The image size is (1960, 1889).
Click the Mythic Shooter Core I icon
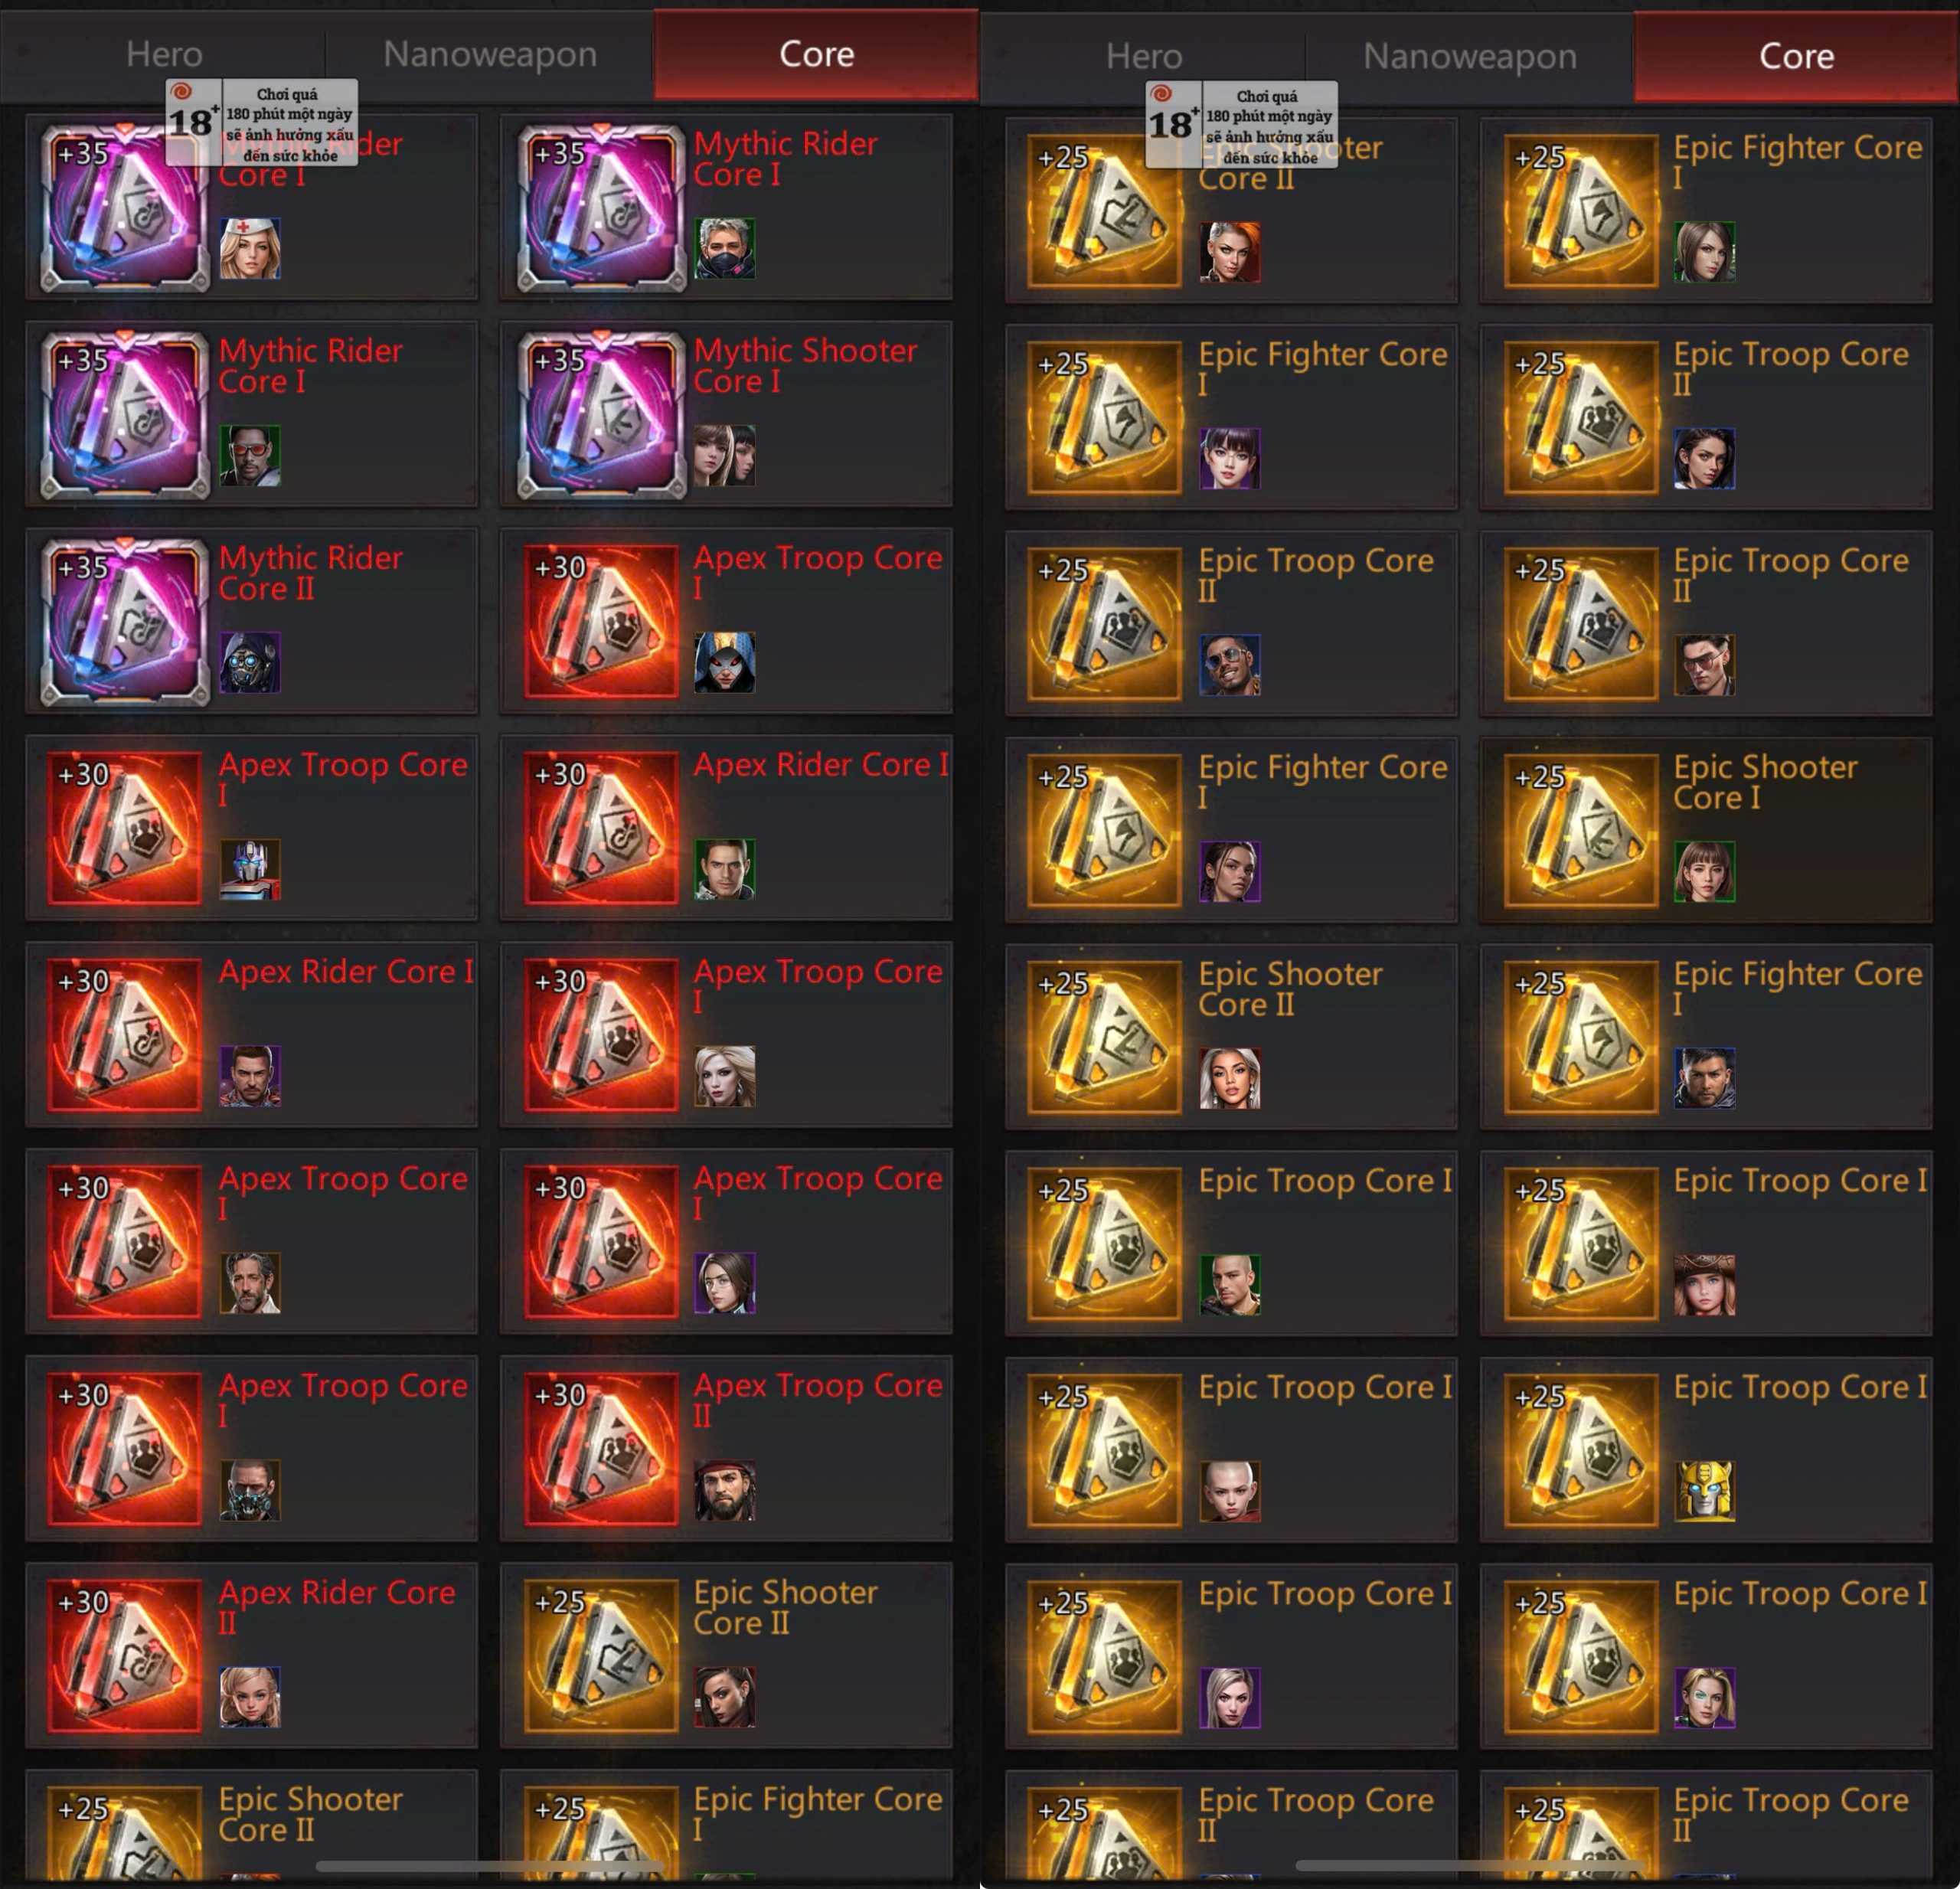point(601,414)
